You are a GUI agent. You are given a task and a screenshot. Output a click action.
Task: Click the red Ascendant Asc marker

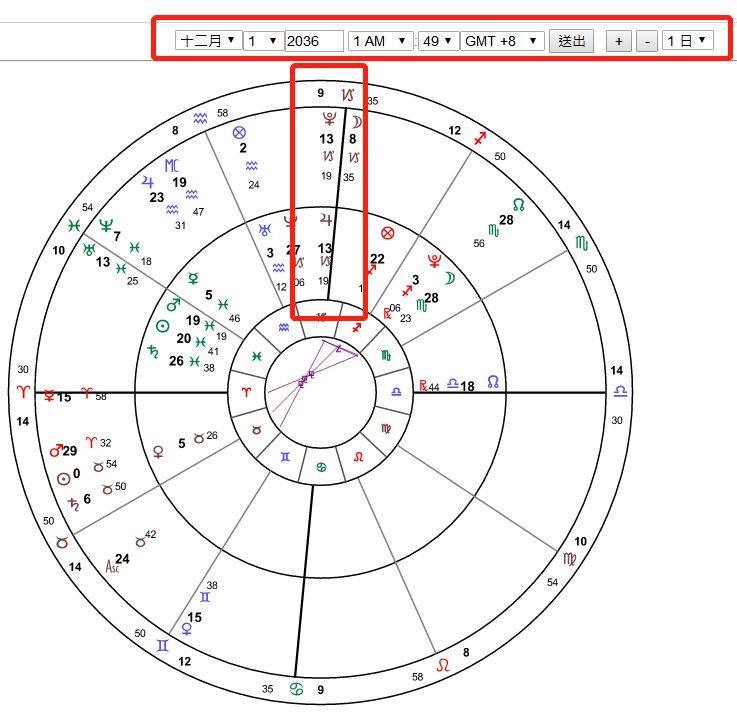[x=112, y=566]
